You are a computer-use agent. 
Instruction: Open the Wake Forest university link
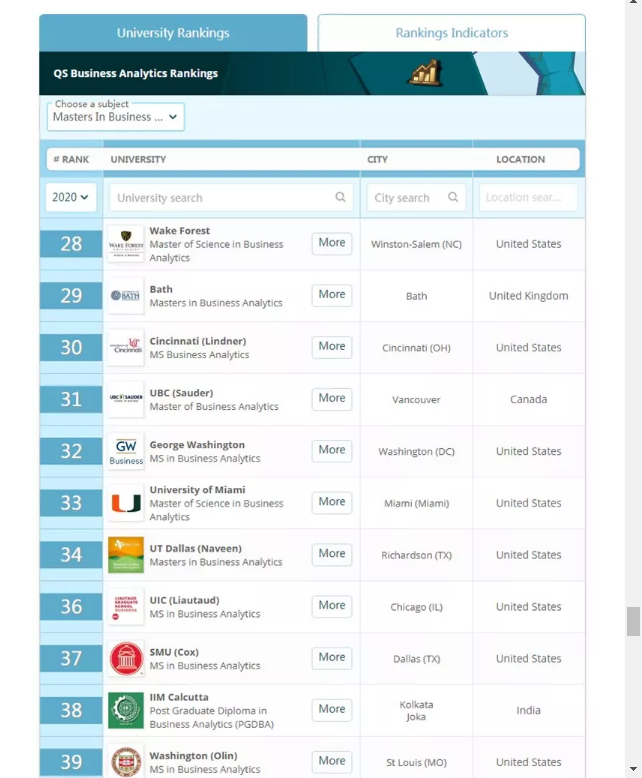180,231
